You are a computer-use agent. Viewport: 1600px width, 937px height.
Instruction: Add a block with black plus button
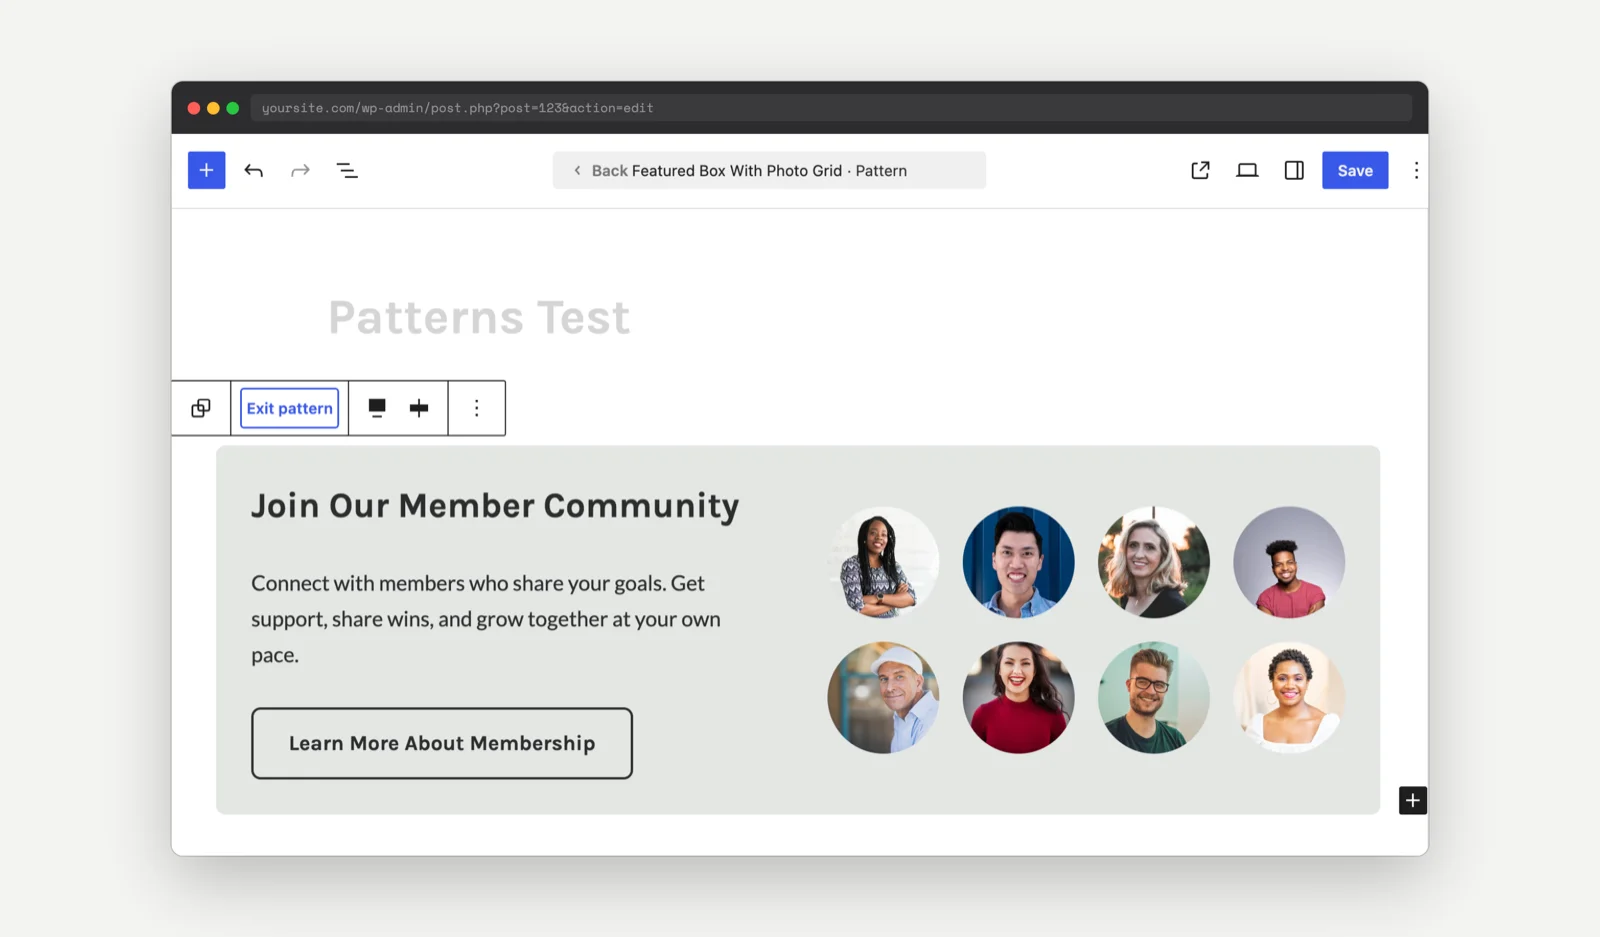tap(1412, 800)
